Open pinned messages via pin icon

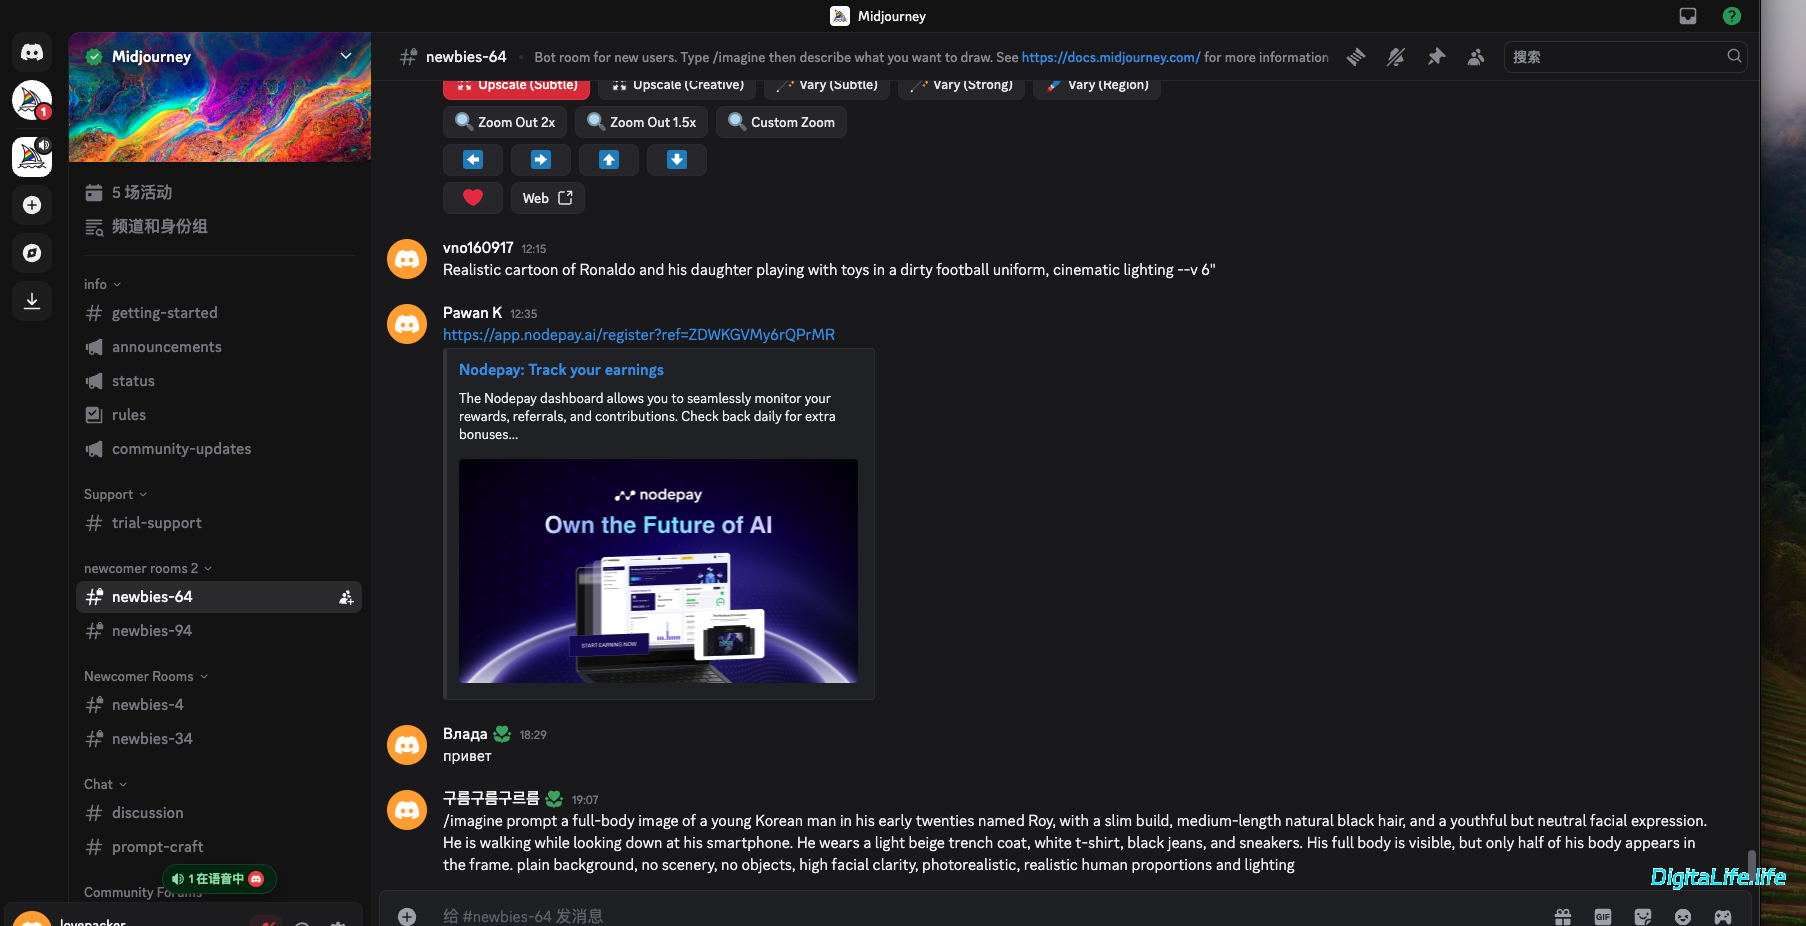(1436, 57)
